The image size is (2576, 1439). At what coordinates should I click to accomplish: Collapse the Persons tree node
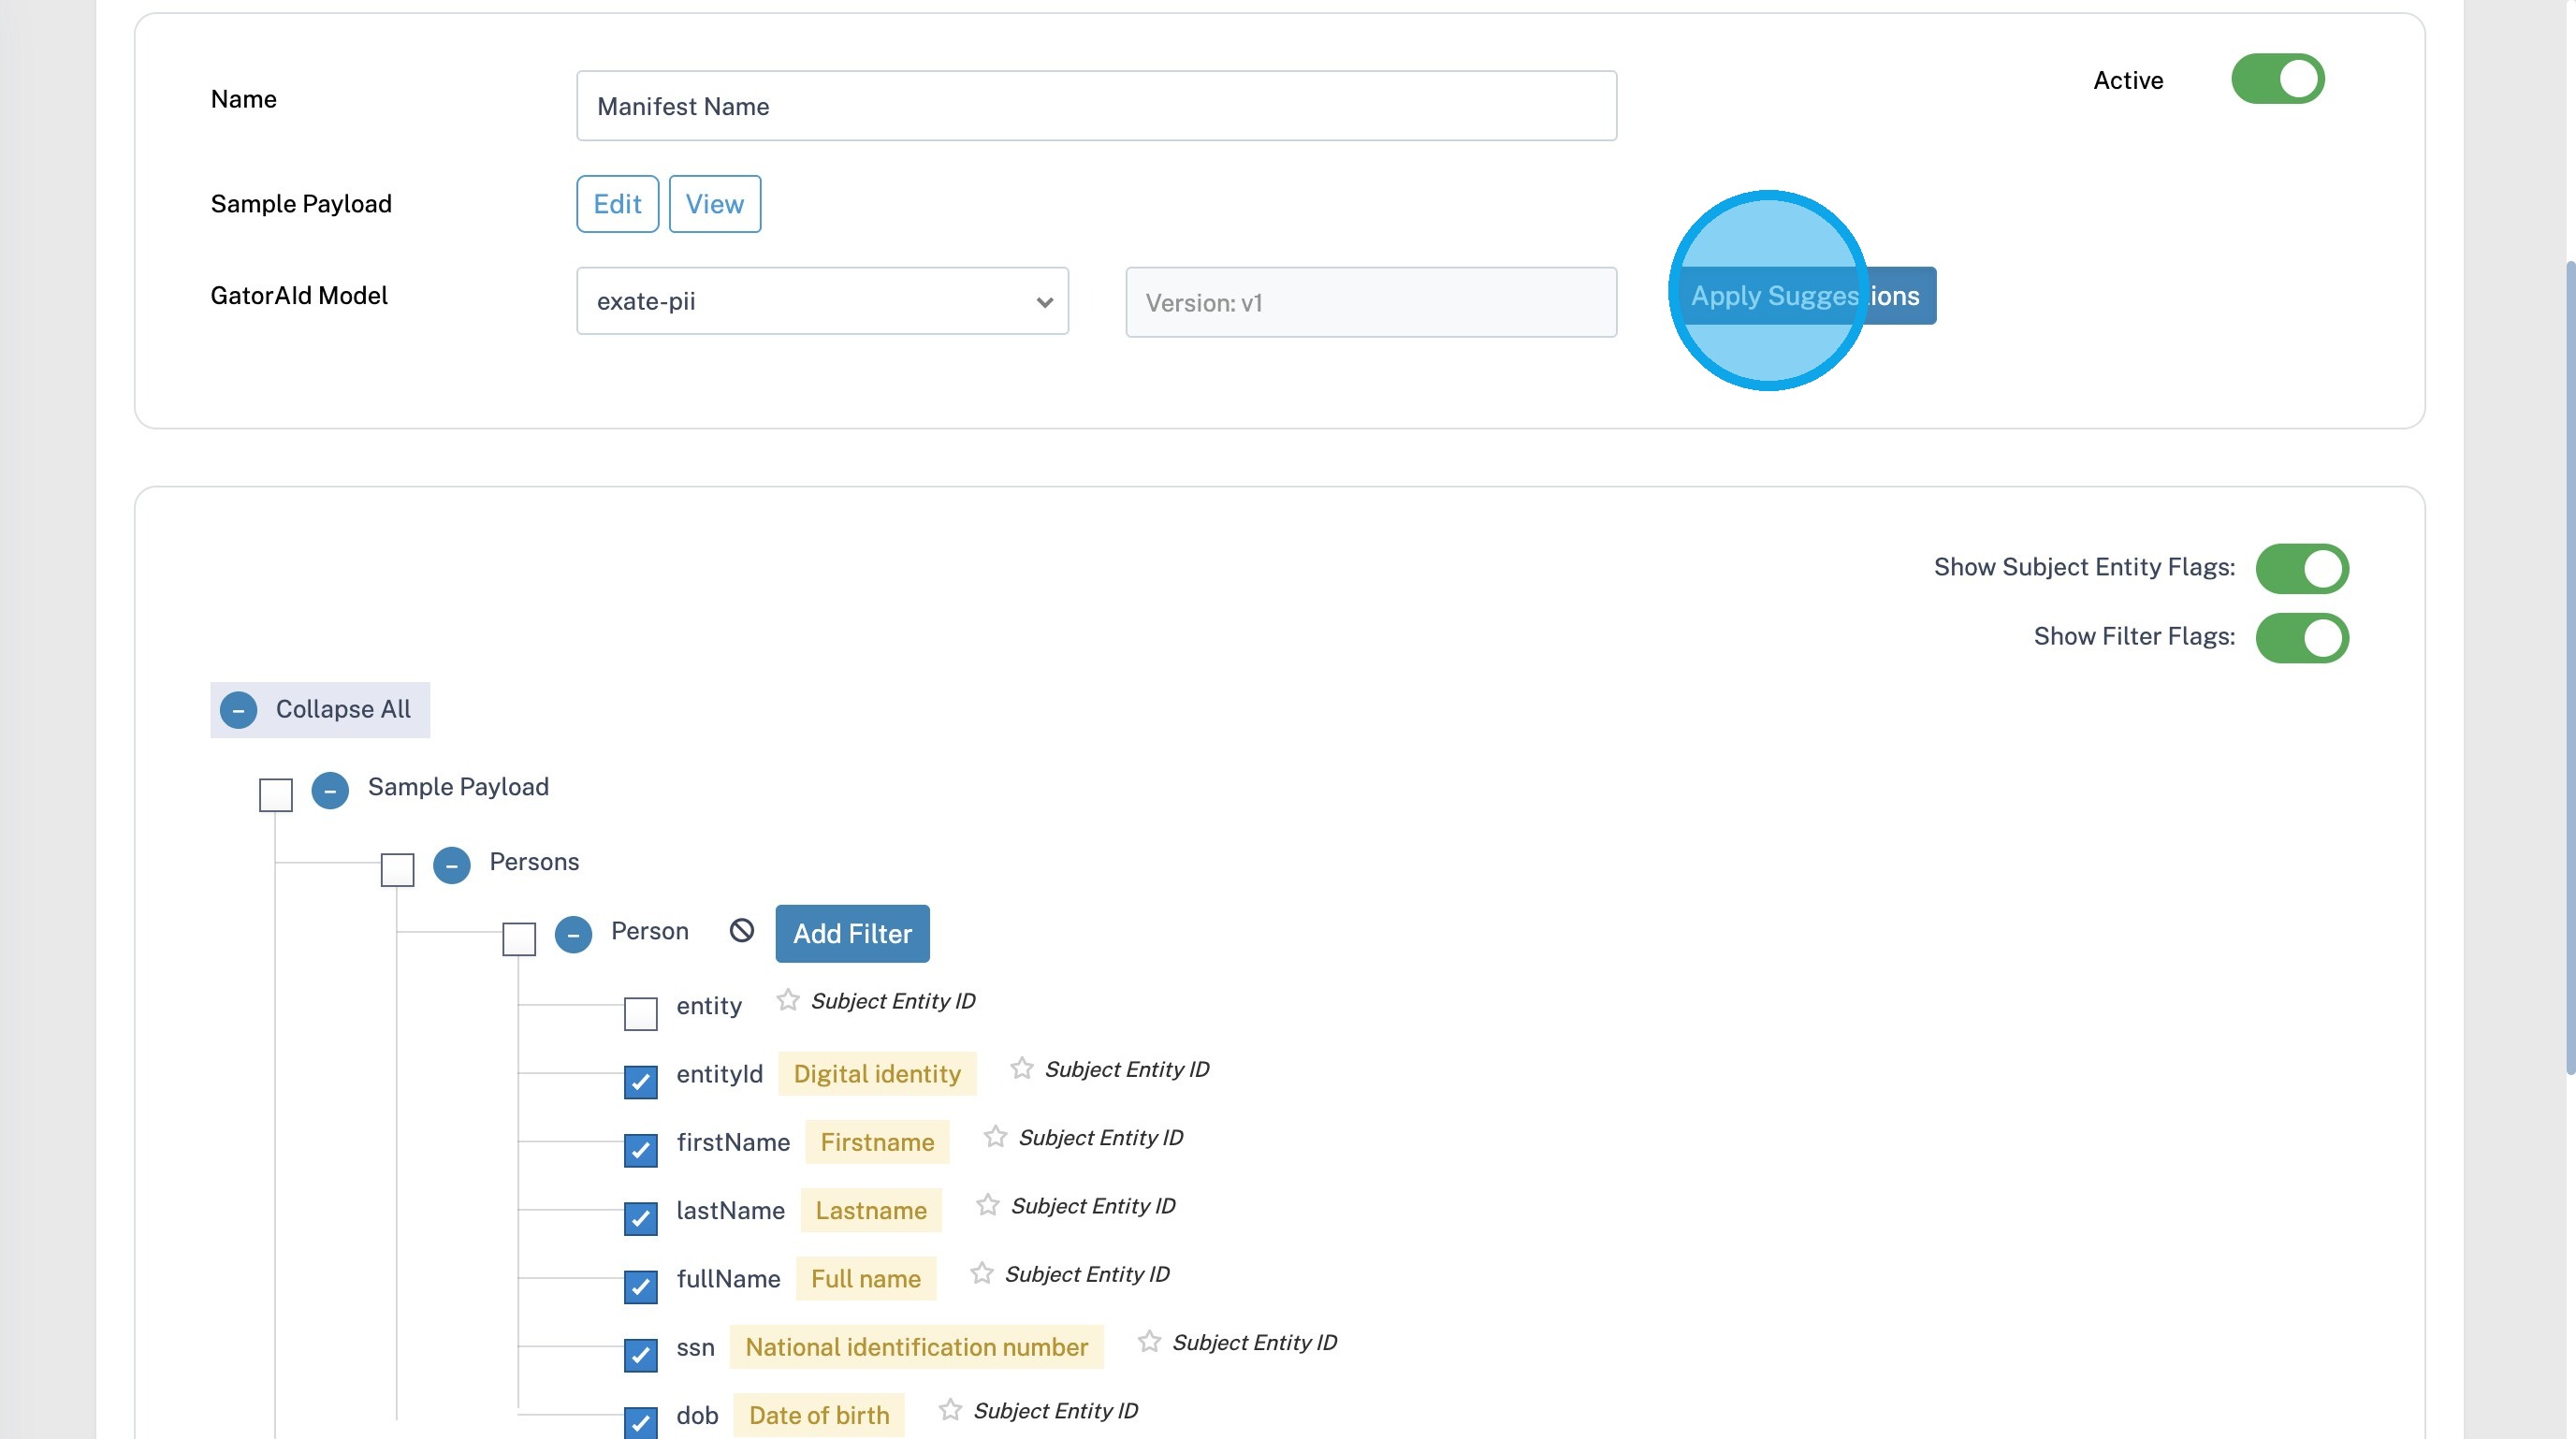pyautogui.click(x=452, y=865)
